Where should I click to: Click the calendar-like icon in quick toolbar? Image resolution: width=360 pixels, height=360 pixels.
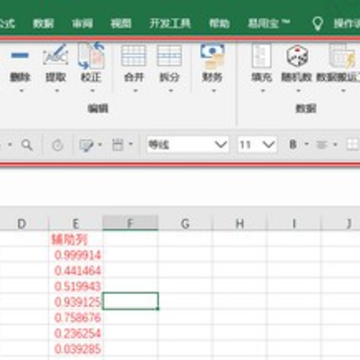coord(118,145)
